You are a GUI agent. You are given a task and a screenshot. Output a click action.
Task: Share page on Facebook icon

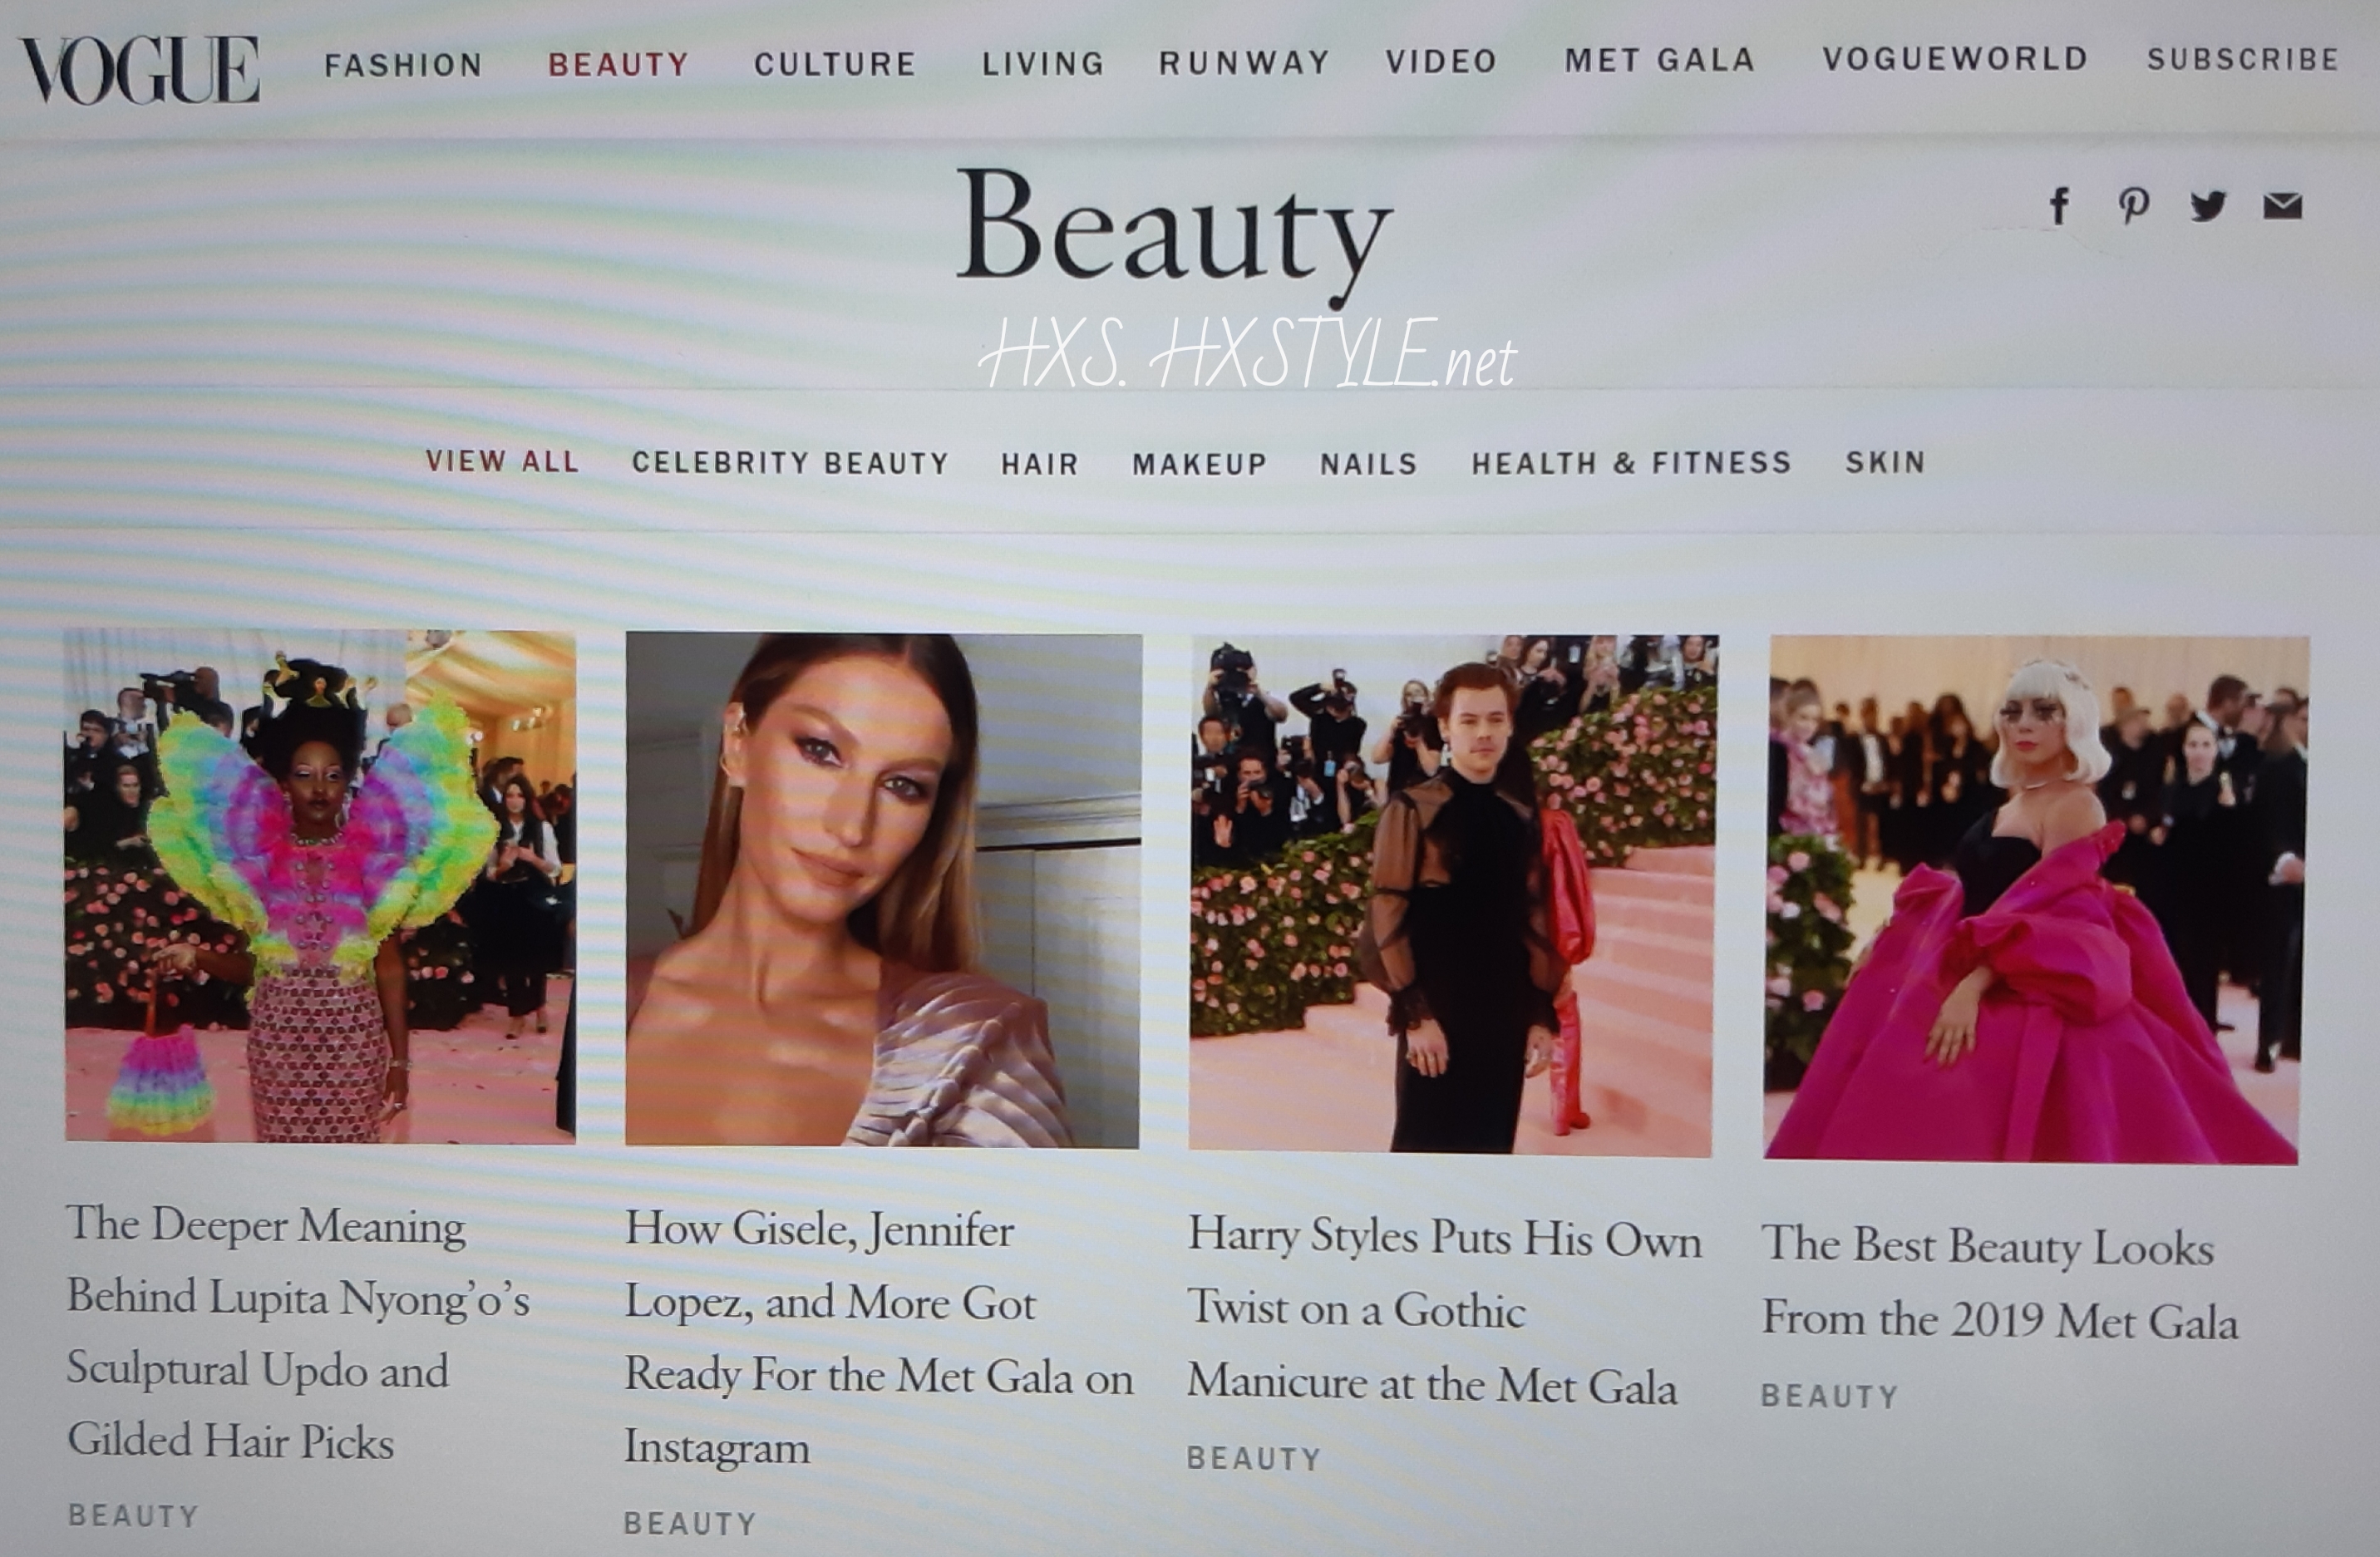coord(2059,206)
